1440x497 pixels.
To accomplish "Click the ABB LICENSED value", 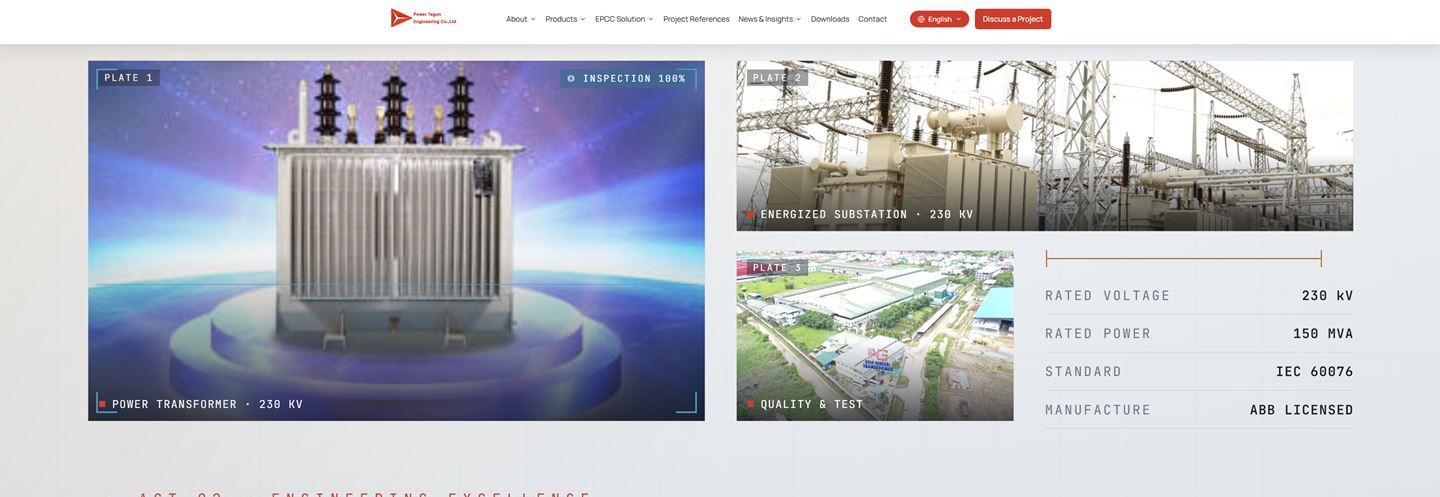I will pos(1302,409).
